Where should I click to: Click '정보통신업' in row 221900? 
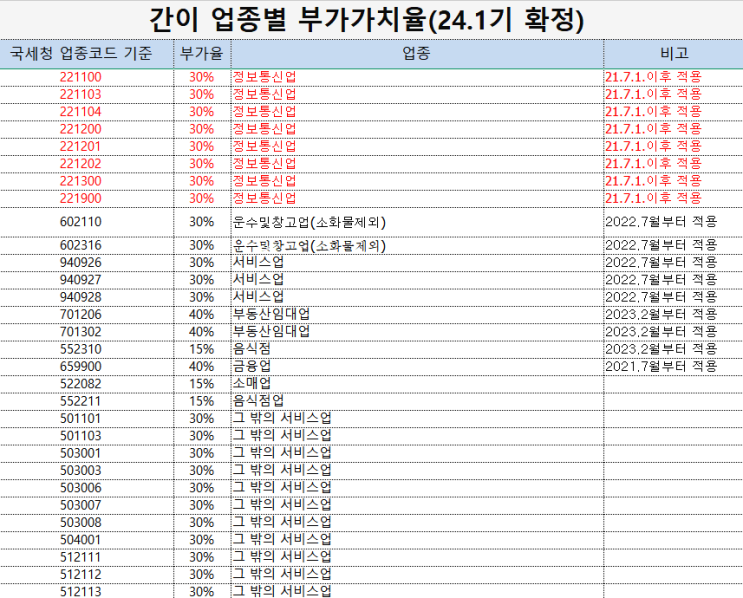[x=264, y=198]
